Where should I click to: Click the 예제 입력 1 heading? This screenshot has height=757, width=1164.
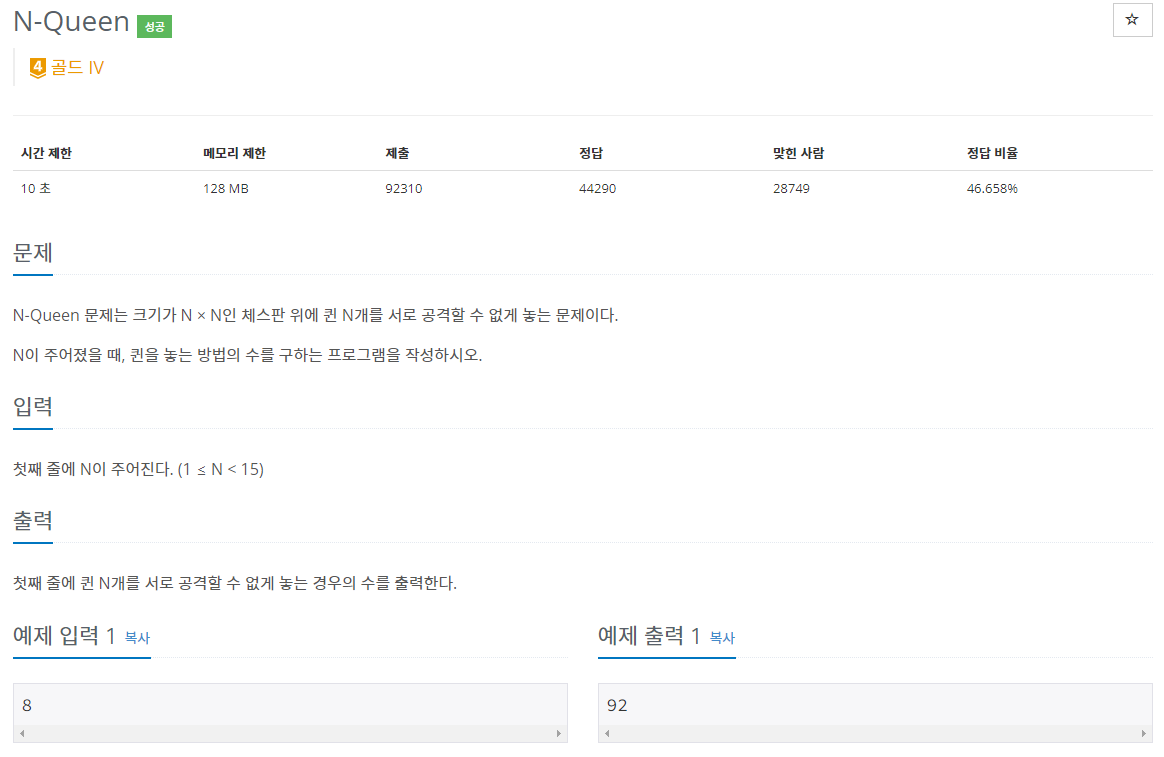tap(65, 636)
